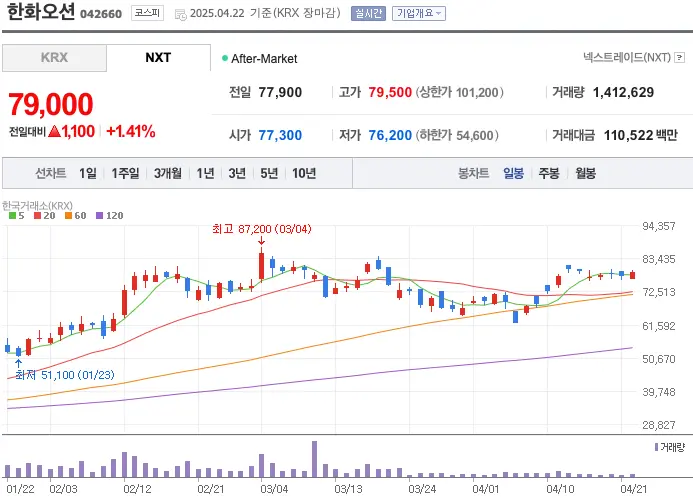Click the 하한가 54,600 text

pyautogui.click(x=457, y=135)
